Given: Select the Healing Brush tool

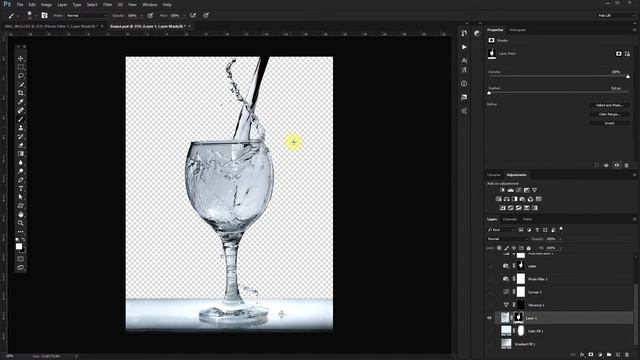Looking at the screenshot, I should pos(20,110).
